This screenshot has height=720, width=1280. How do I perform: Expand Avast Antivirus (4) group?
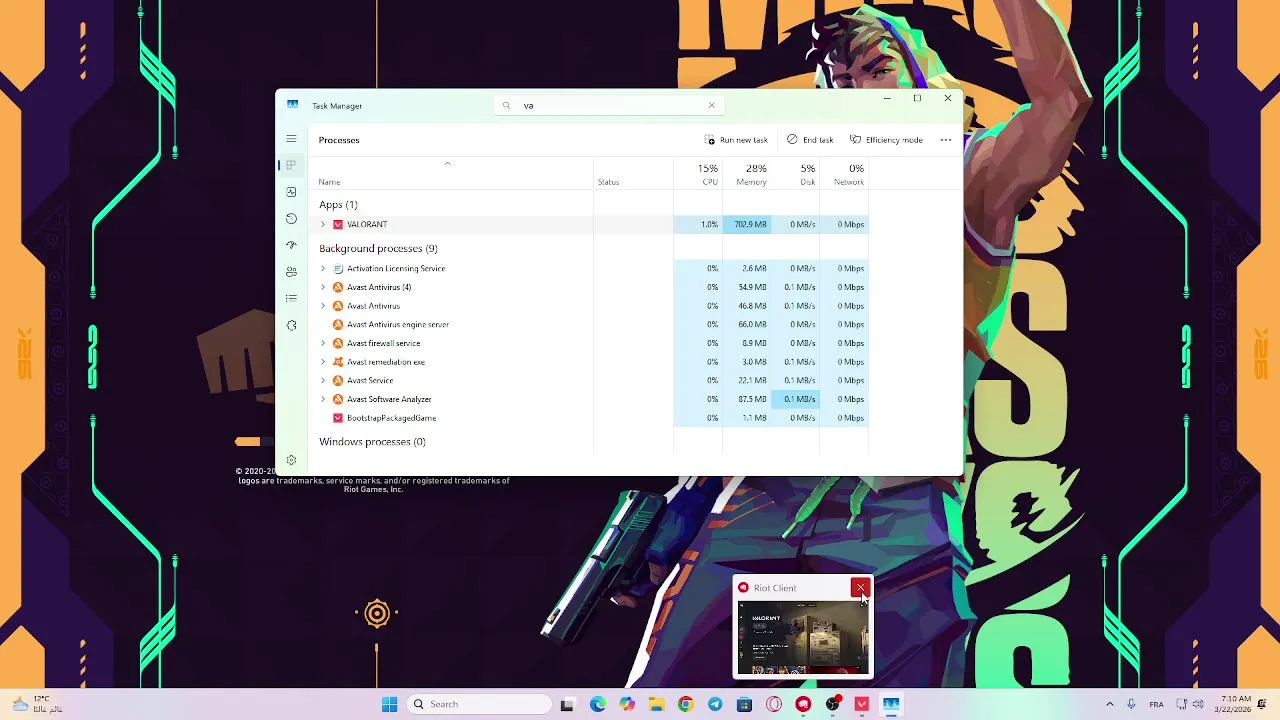click(323, 287)
